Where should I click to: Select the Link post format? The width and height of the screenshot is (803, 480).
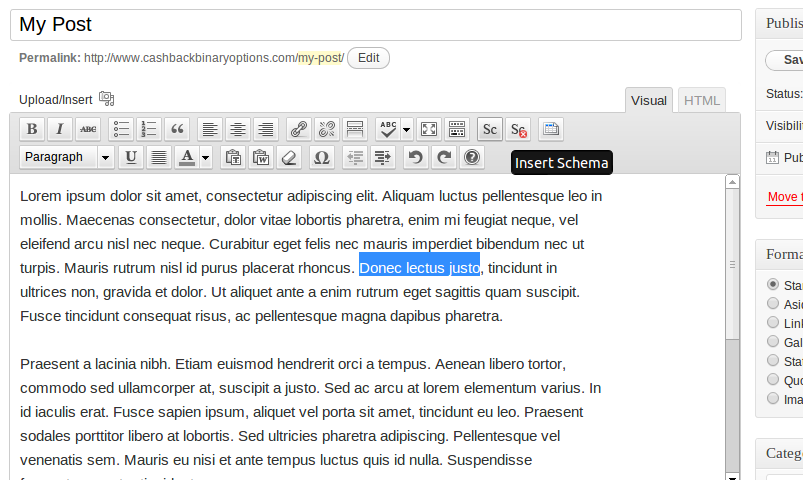[x=773, y=322]
